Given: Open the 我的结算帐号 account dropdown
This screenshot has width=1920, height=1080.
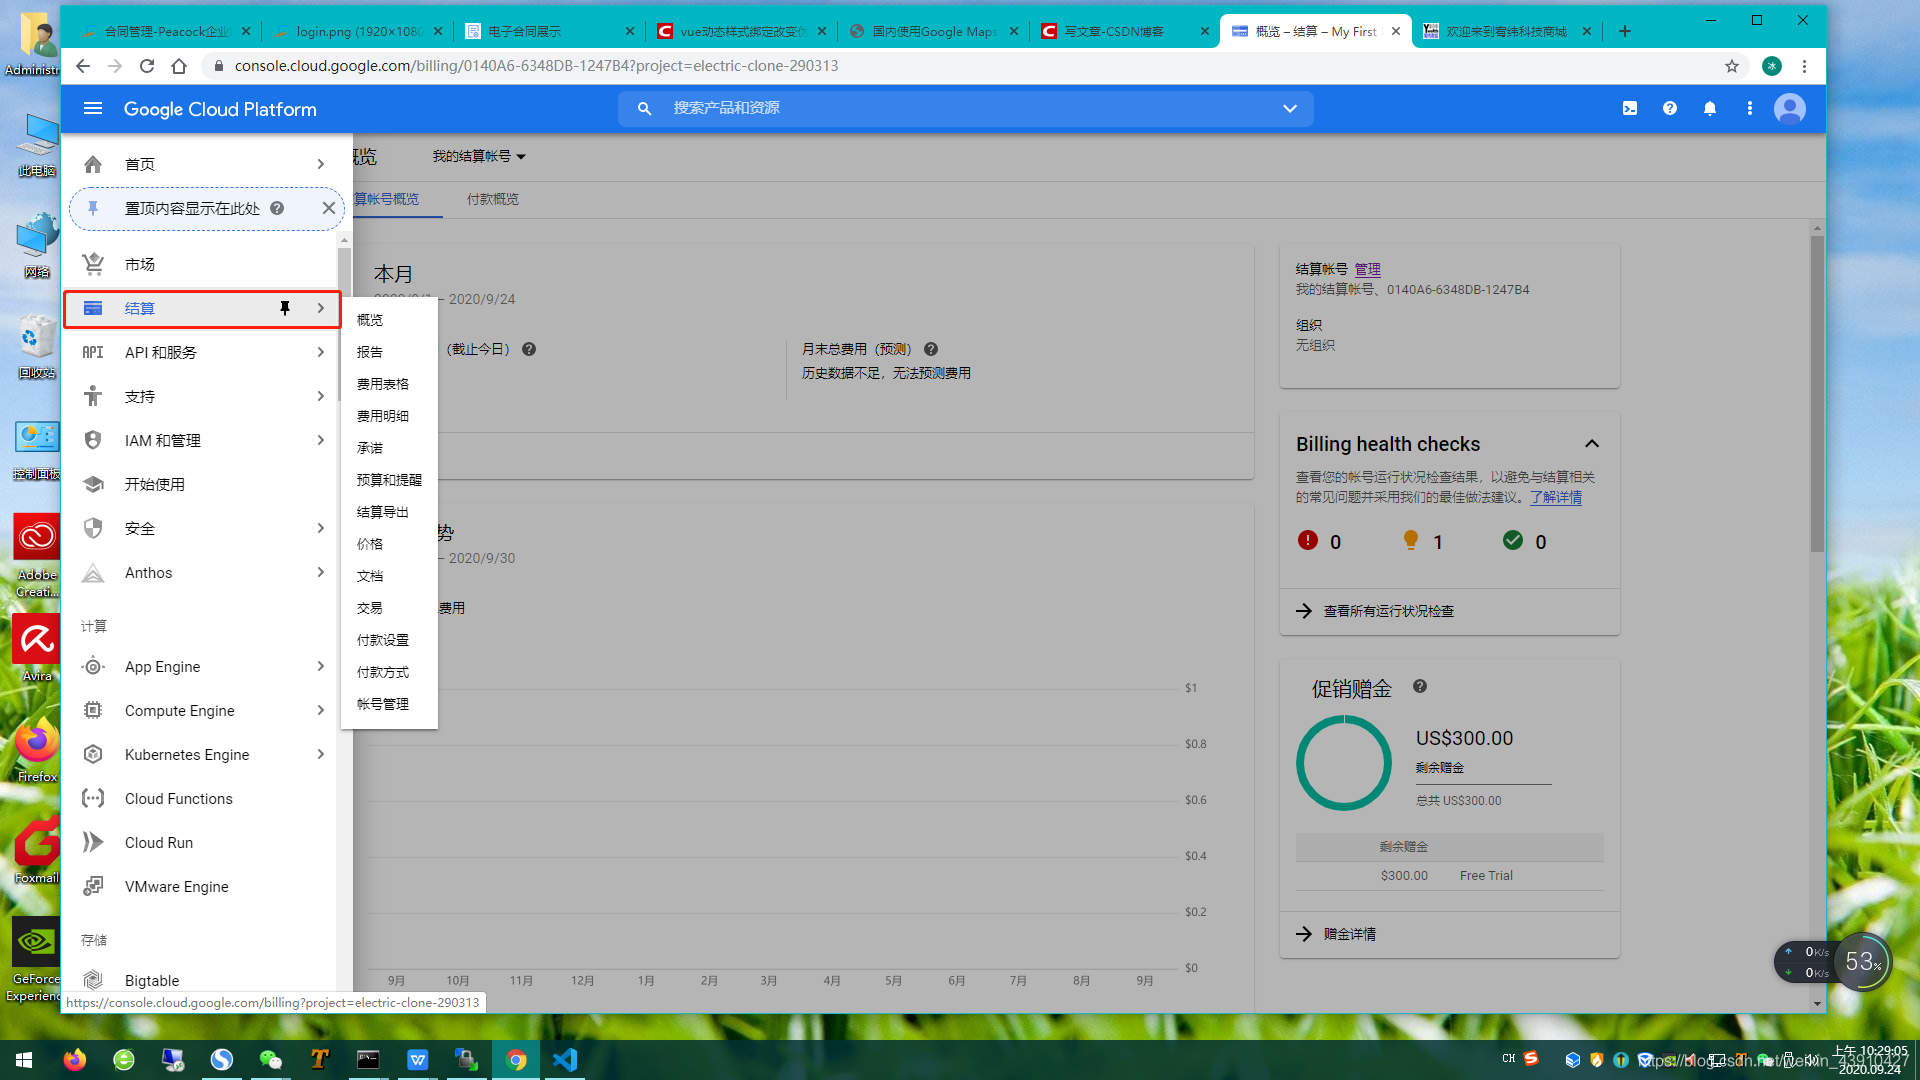Looking at the screenshot, I should point(479,156).
